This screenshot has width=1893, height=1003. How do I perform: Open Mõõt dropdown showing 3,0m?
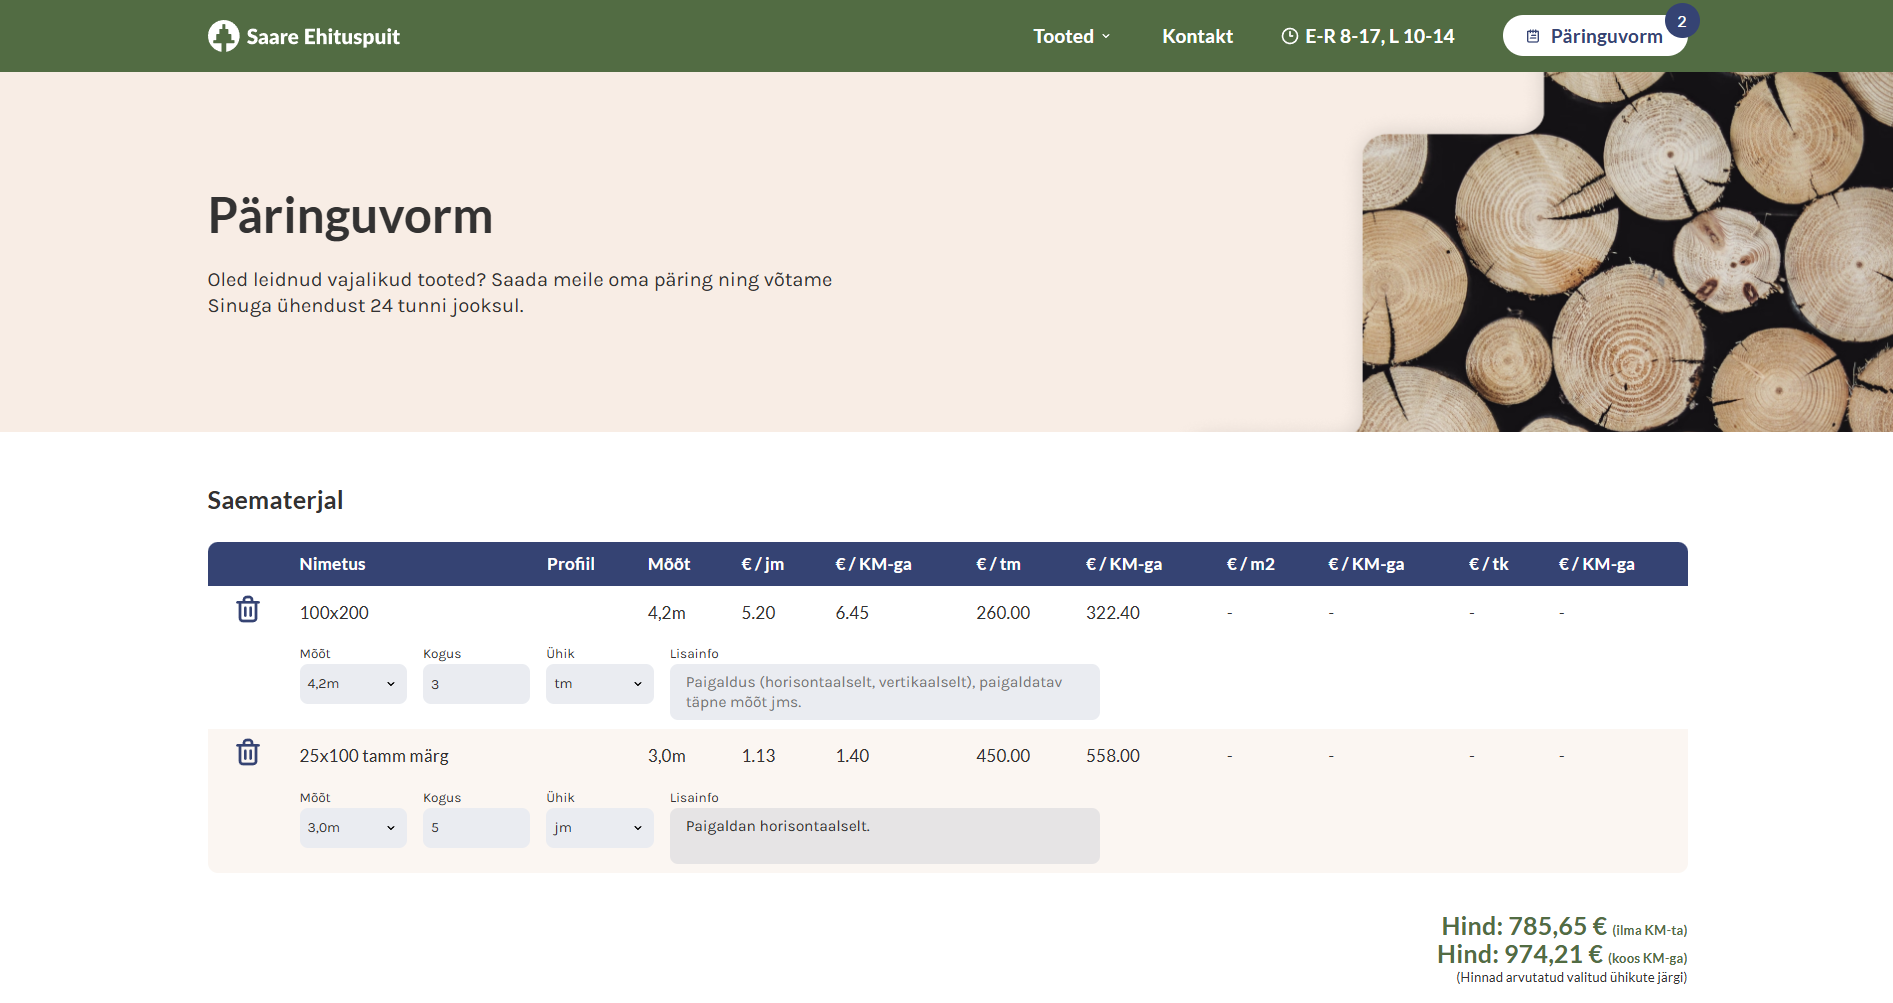pyautogui.click(x=352, y=828)
